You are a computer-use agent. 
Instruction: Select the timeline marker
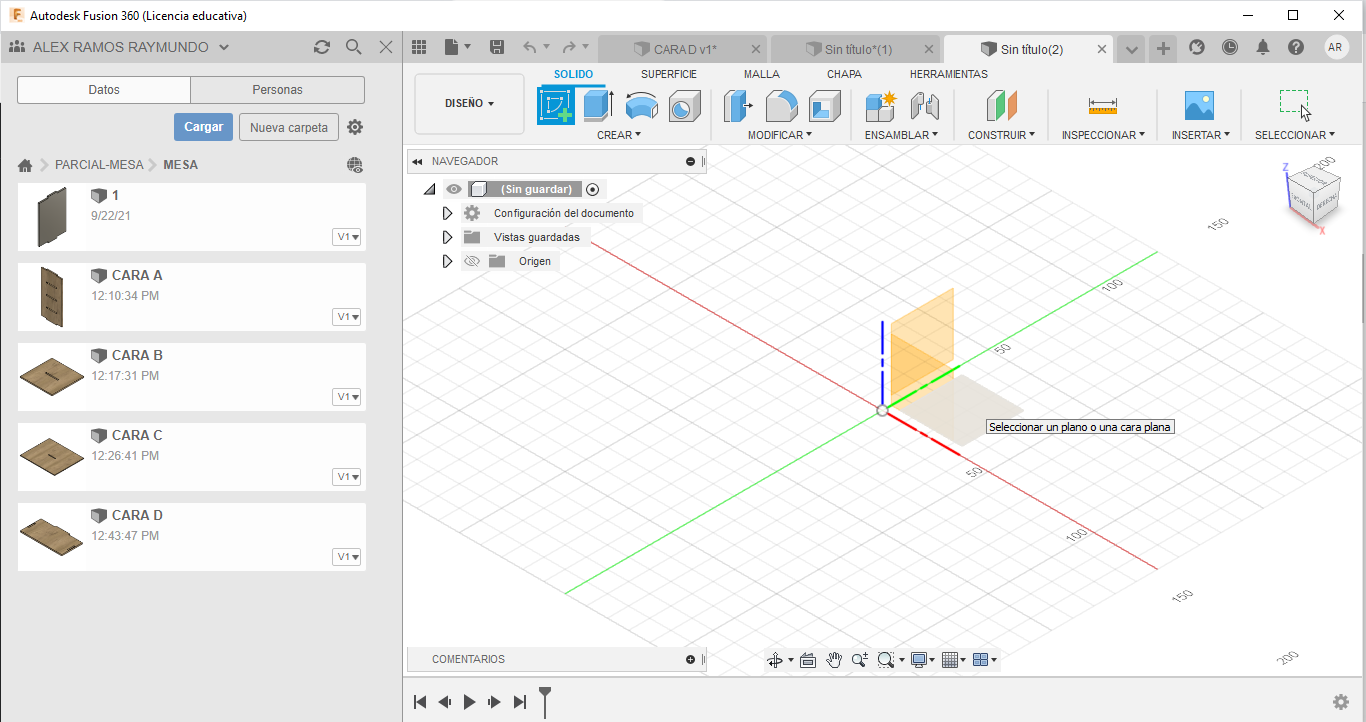(545, 700)
